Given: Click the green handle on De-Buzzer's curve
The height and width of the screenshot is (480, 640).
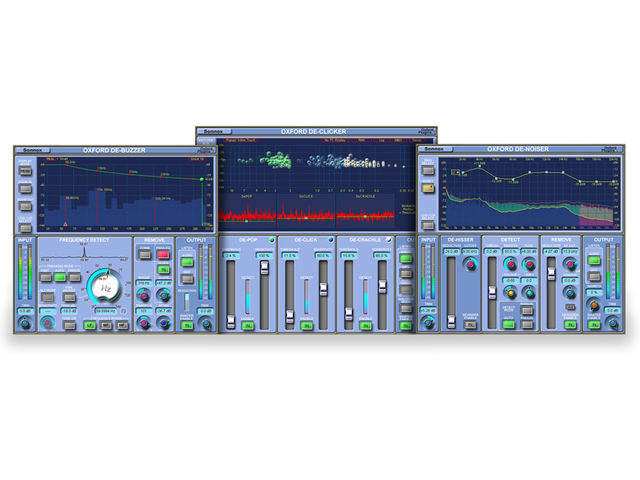Looking at the screenshot, I should [202, 180].
